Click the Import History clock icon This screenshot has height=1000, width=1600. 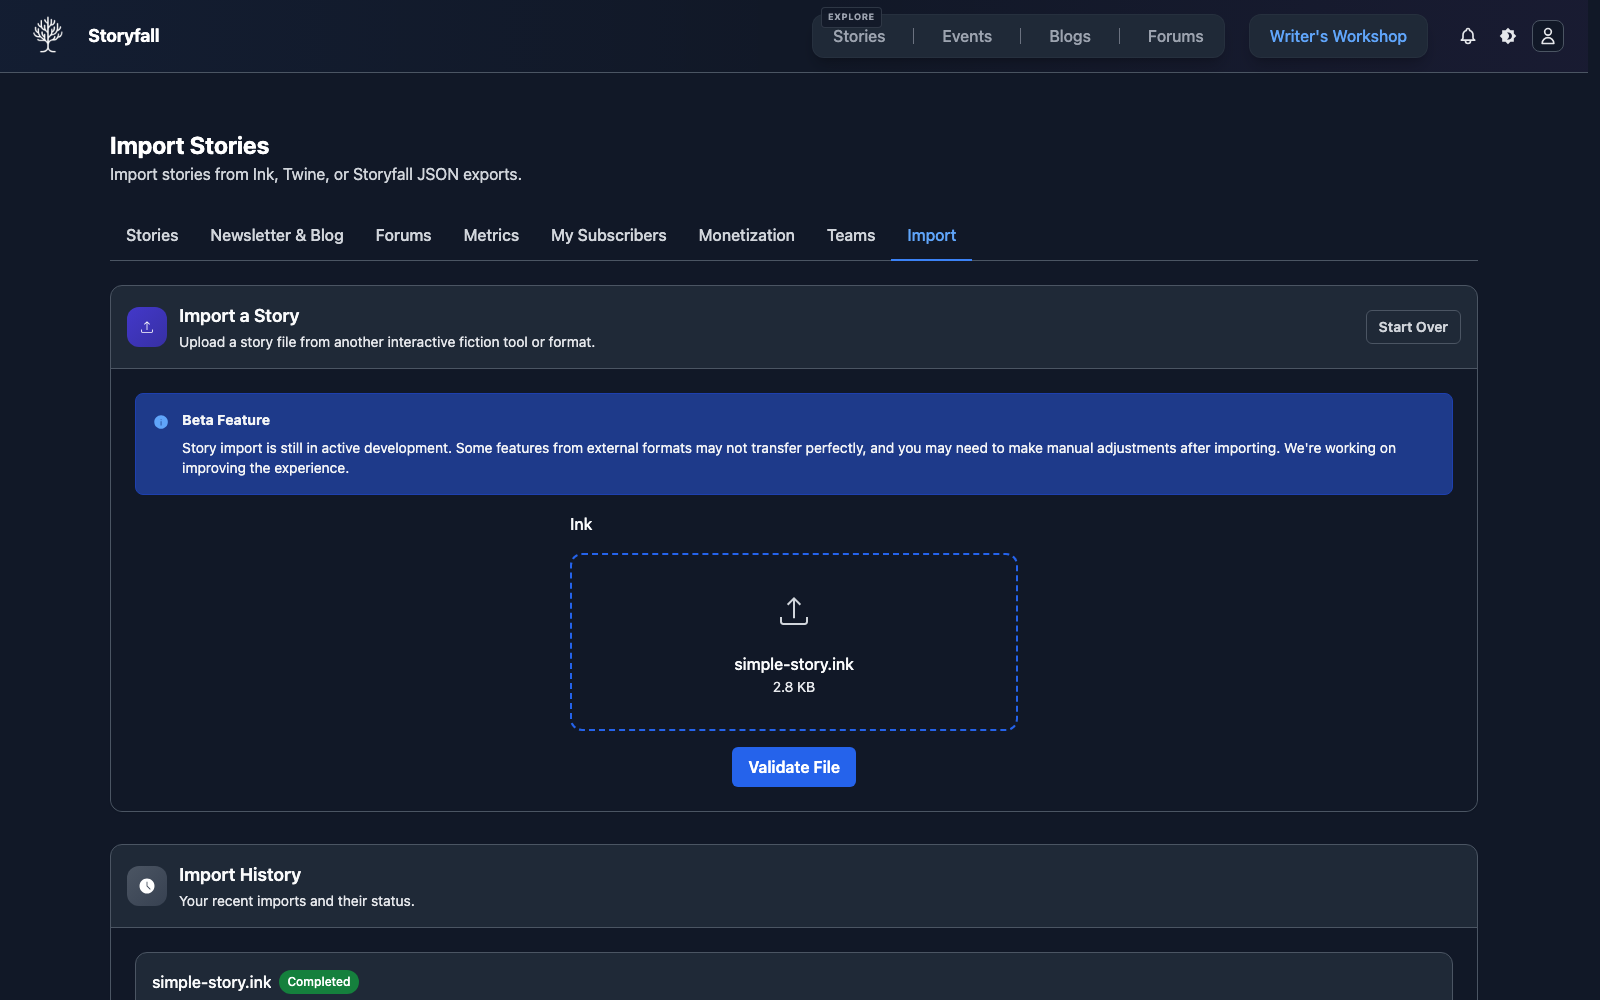(x=147, y=886)
